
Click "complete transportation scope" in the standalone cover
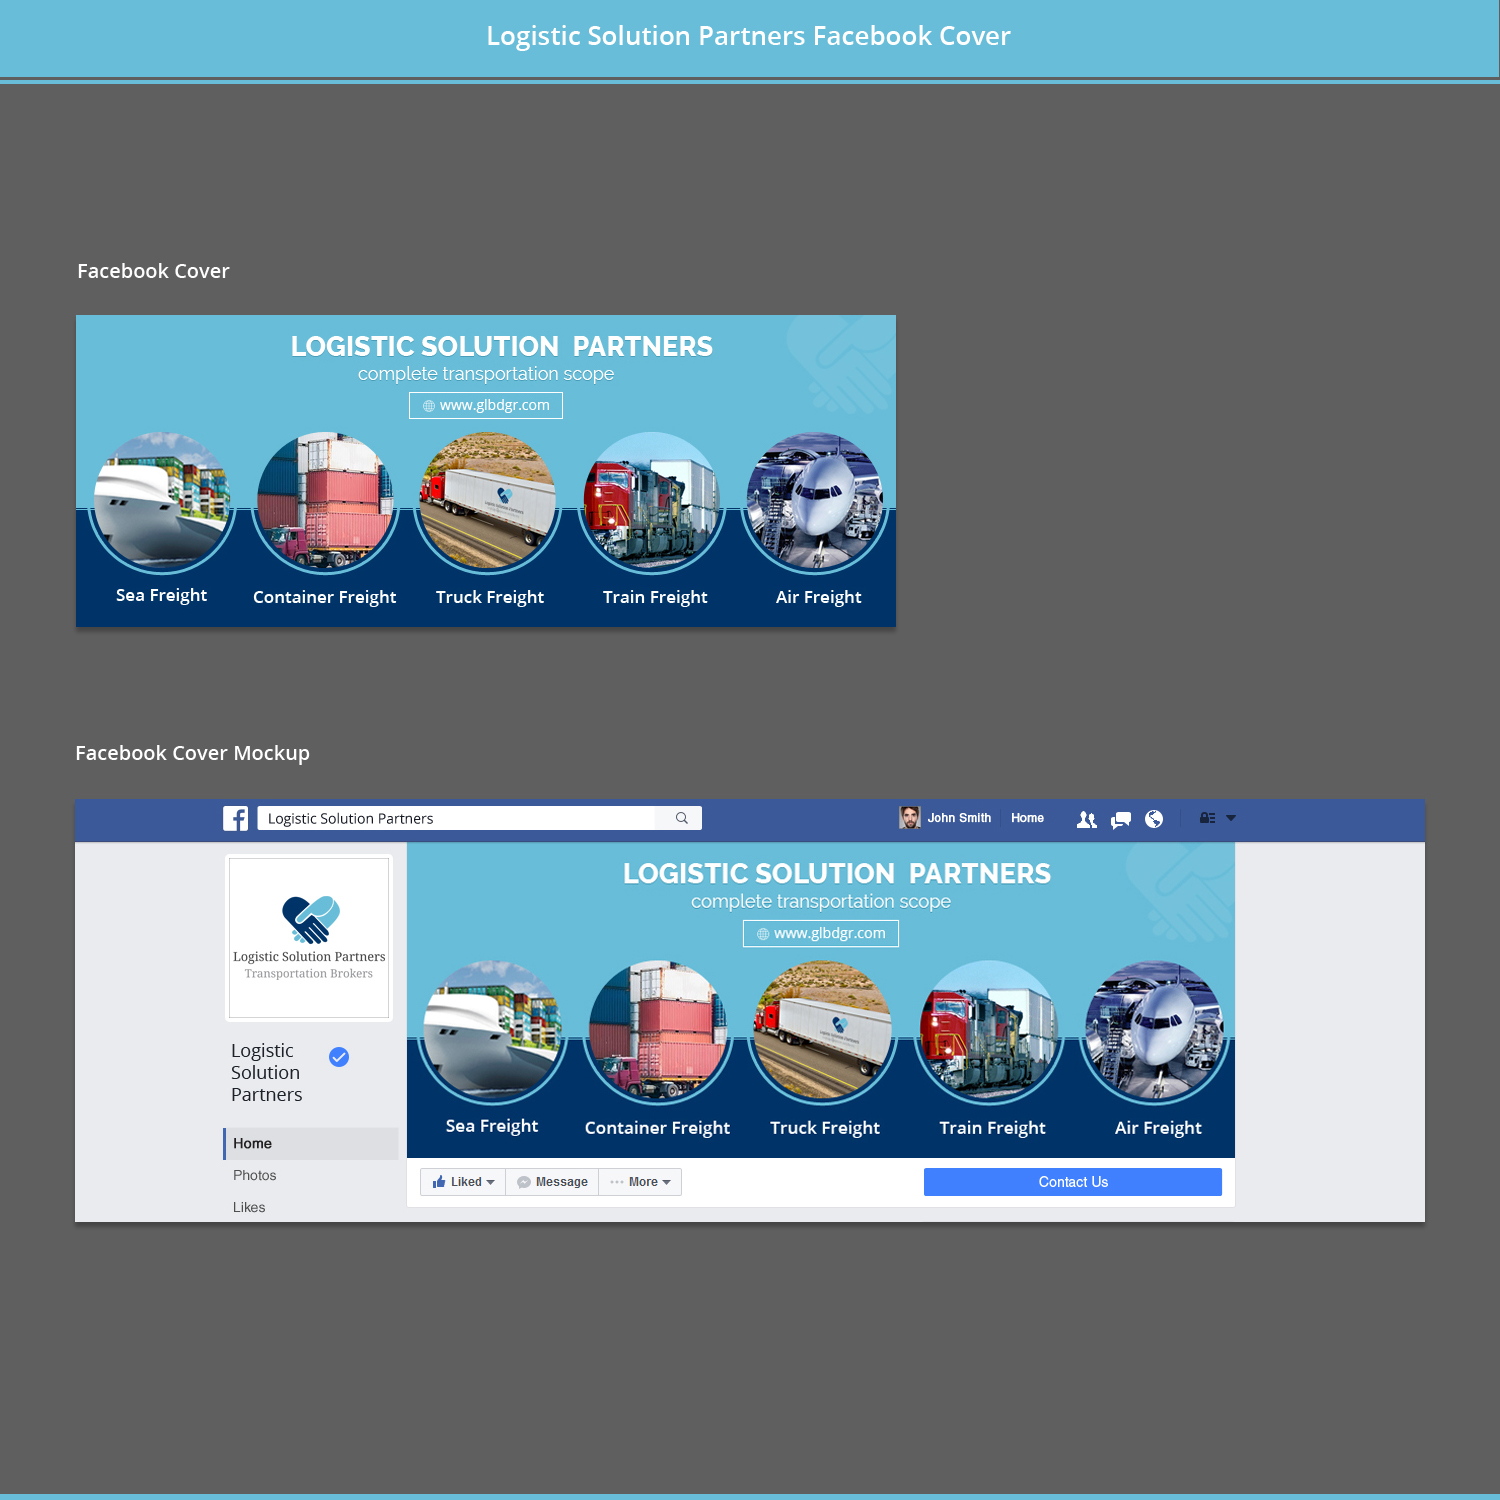[x=486, y=373]
